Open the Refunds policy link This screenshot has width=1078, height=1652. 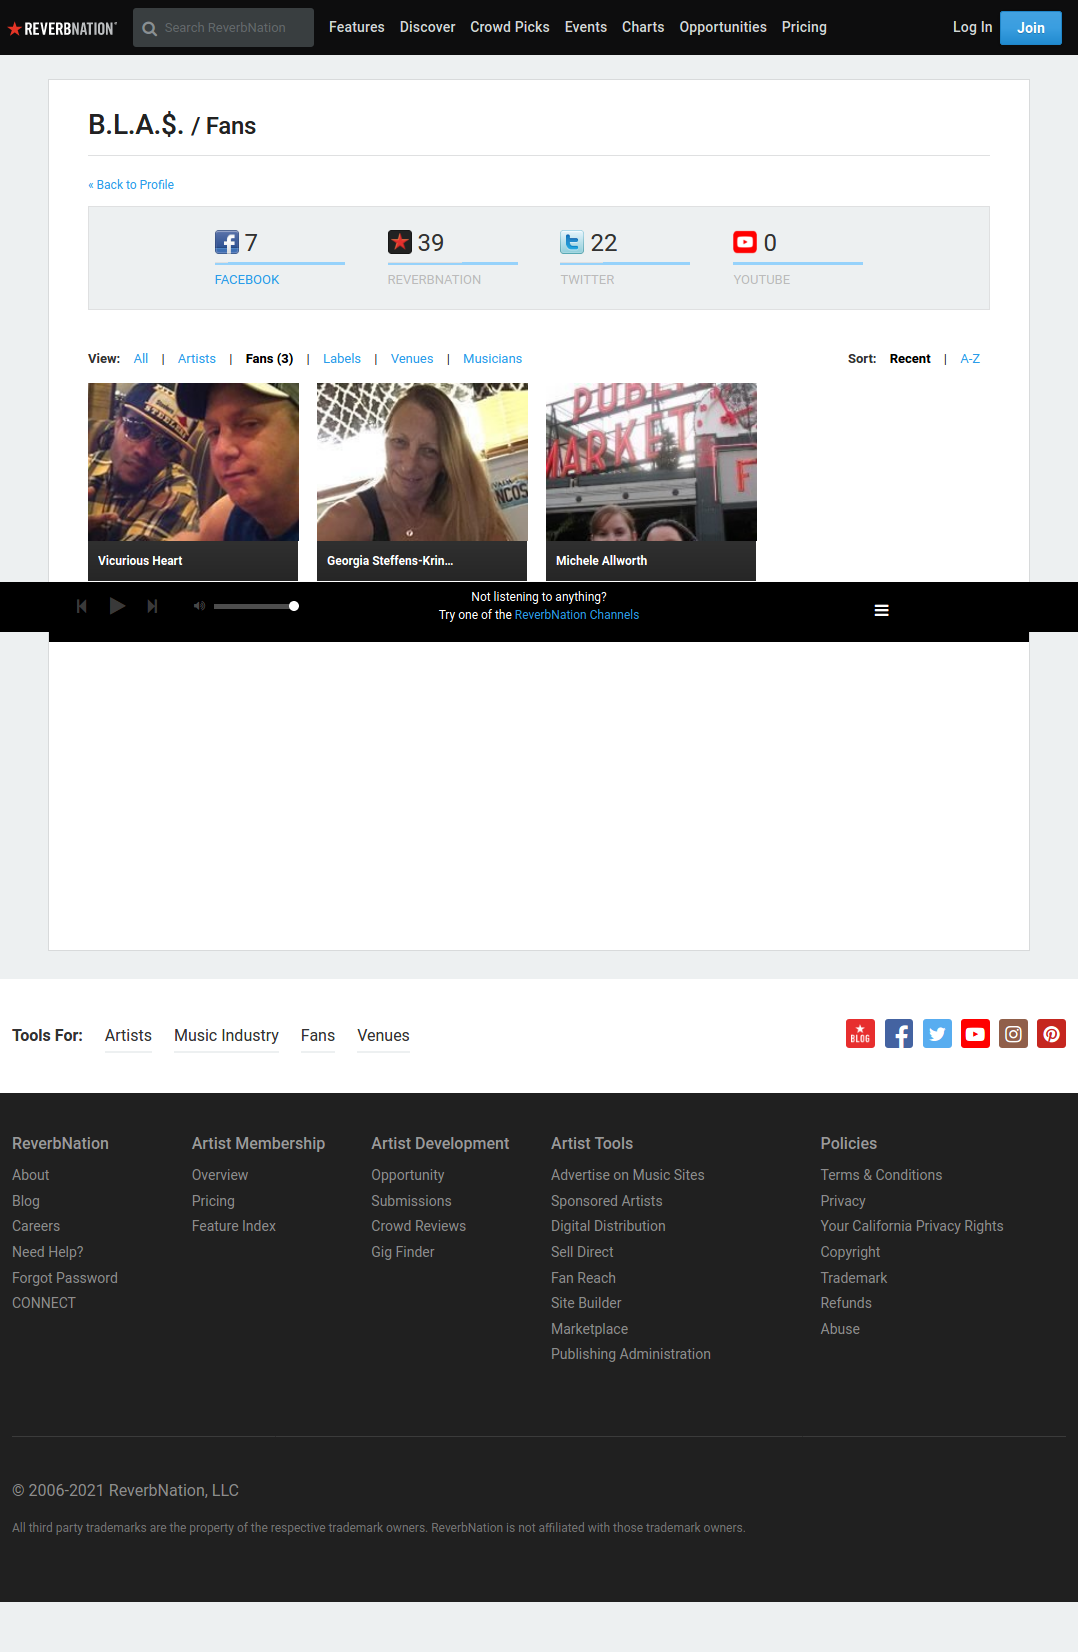click(x=846, y=1303)
